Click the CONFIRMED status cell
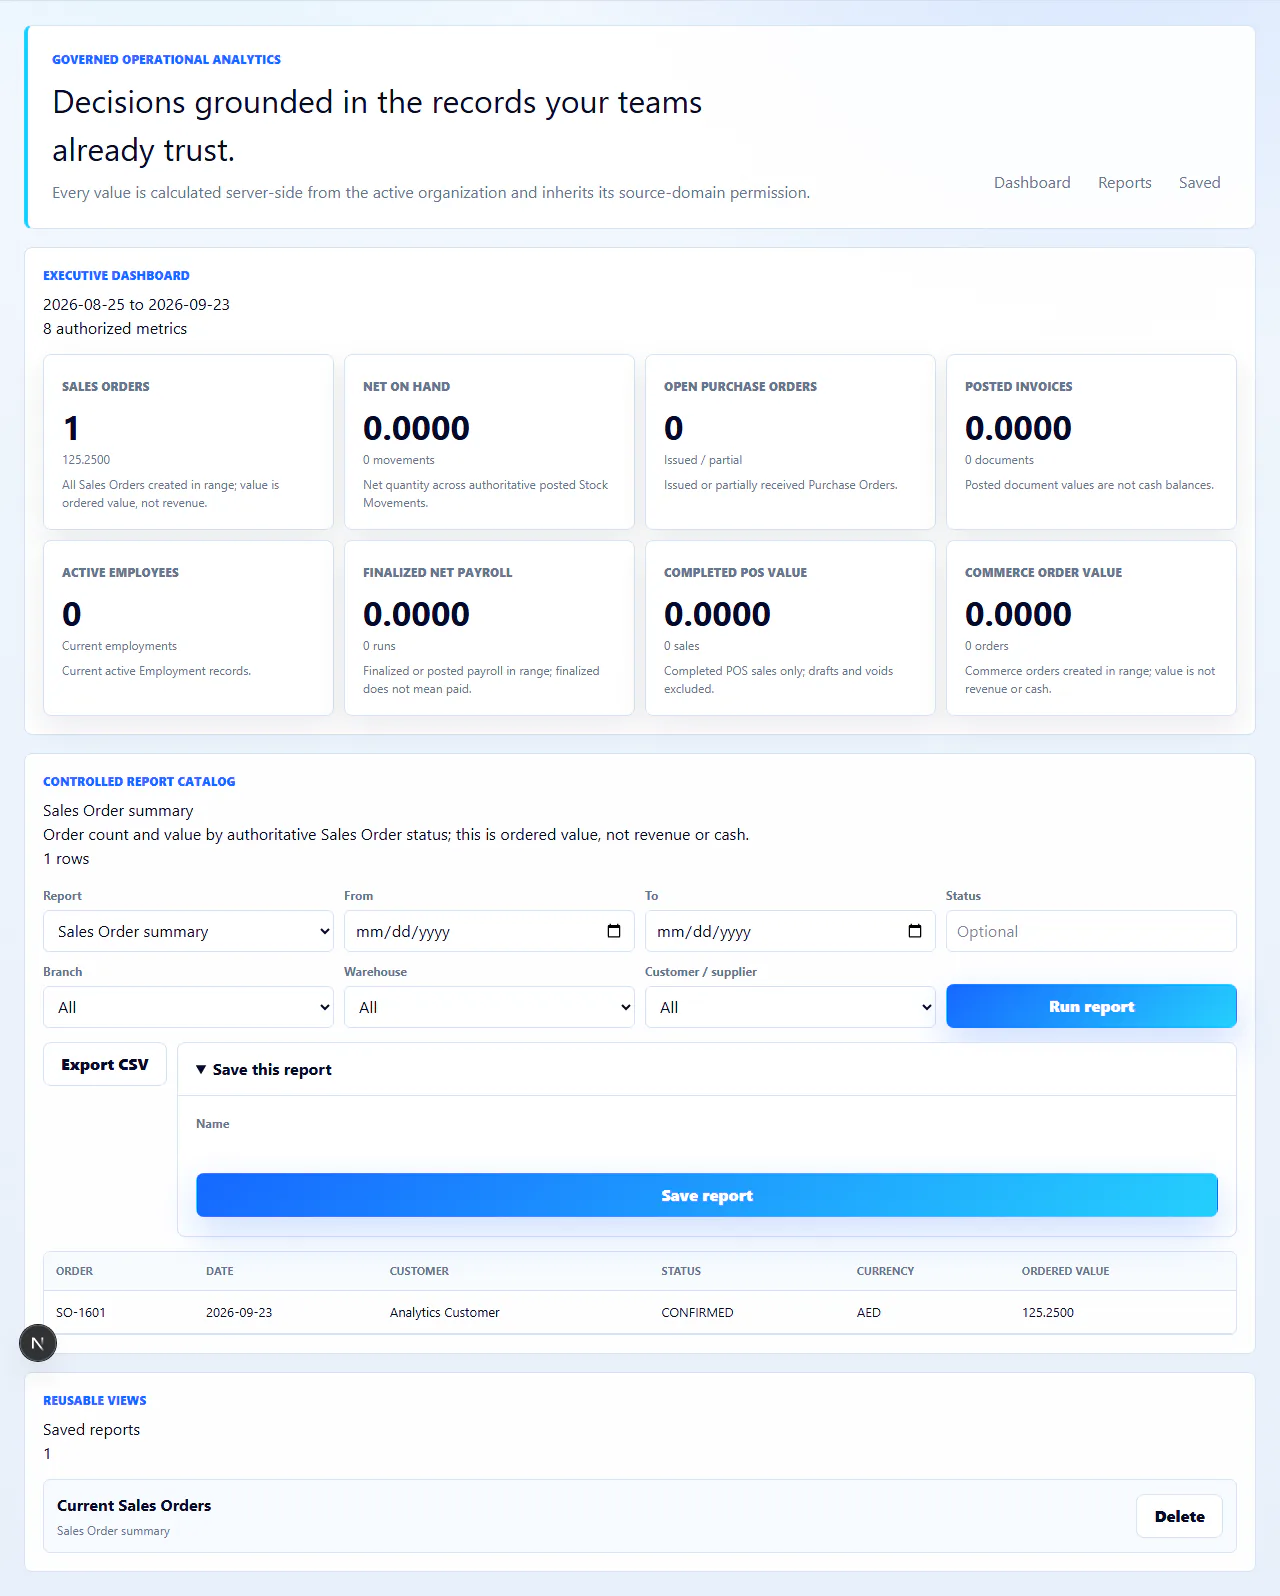Image resolution: width=1280 pixels, height=1596 pixels. [697, 1312]
